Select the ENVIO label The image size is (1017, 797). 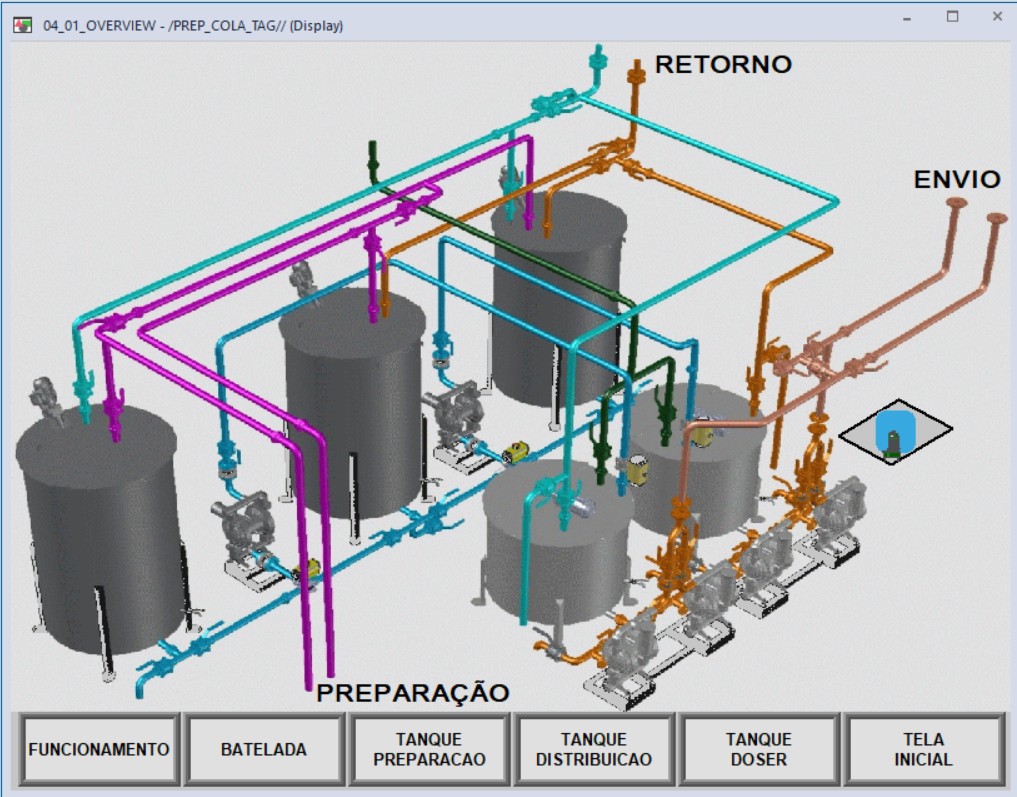[957, 180]
